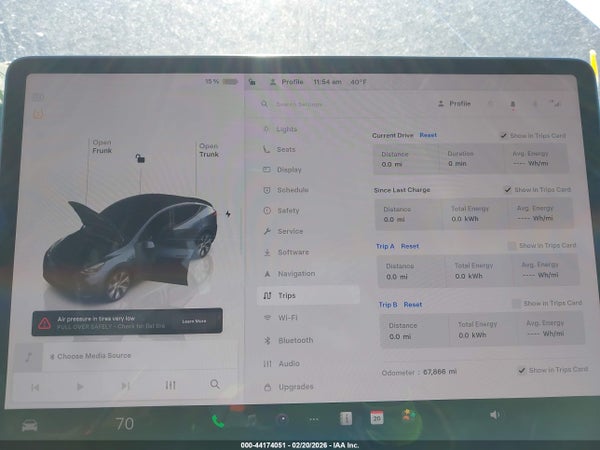Enable Show in Trips Card for Trip B

coord(516,303)
